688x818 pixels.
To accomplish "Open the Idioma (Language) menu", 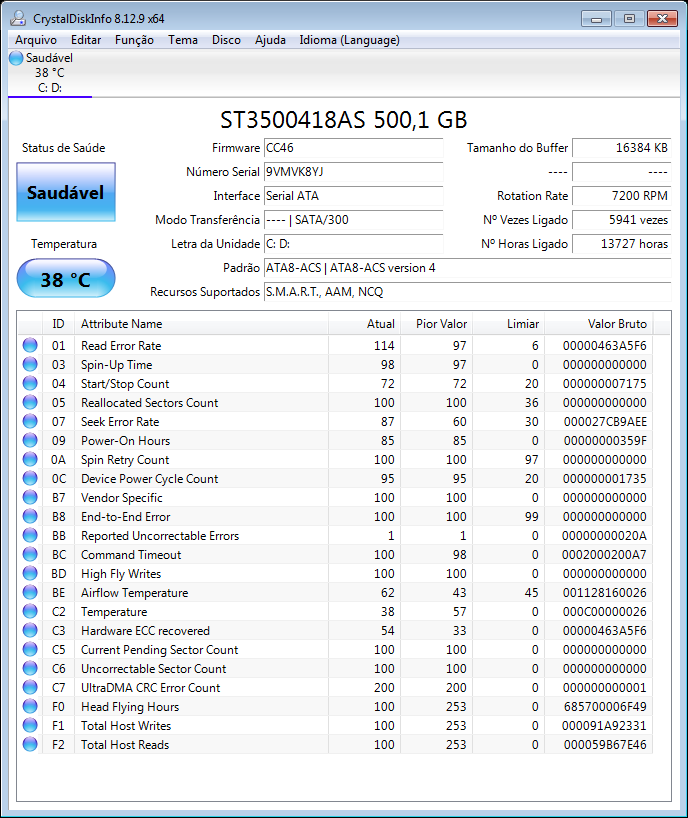I will pos(349,40).
